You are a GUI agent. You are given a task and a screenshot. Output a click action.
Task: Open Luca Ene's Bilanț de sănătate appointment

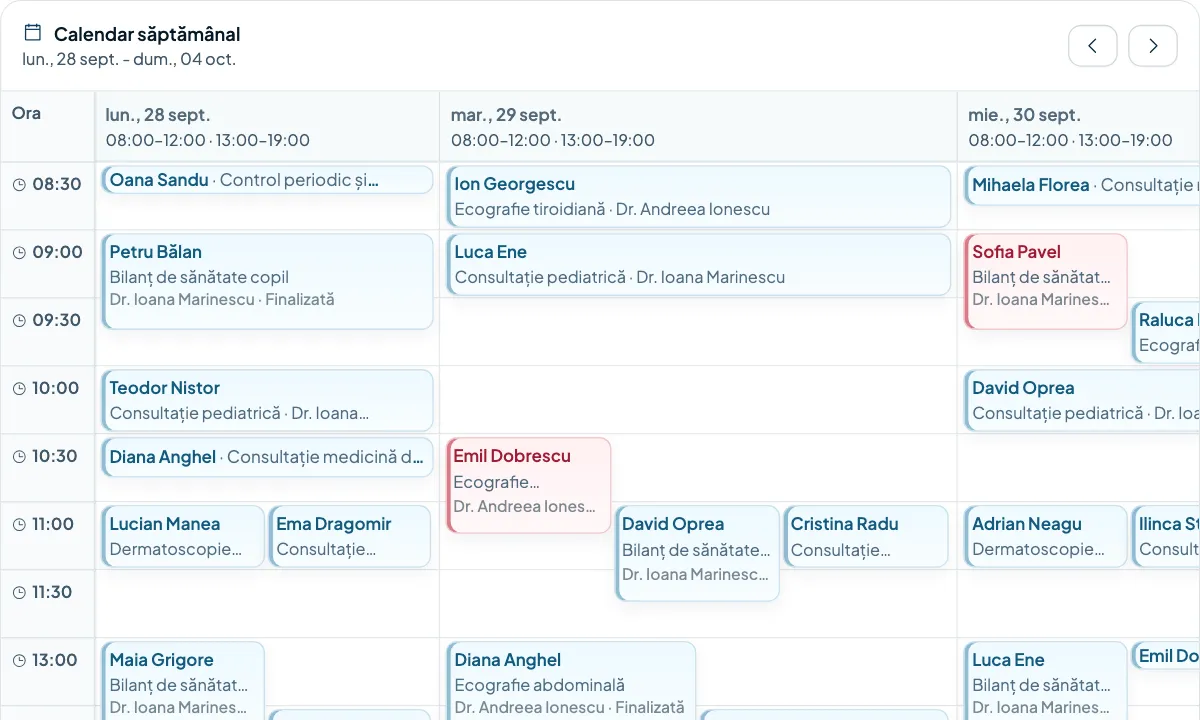tap(1046, 681)
